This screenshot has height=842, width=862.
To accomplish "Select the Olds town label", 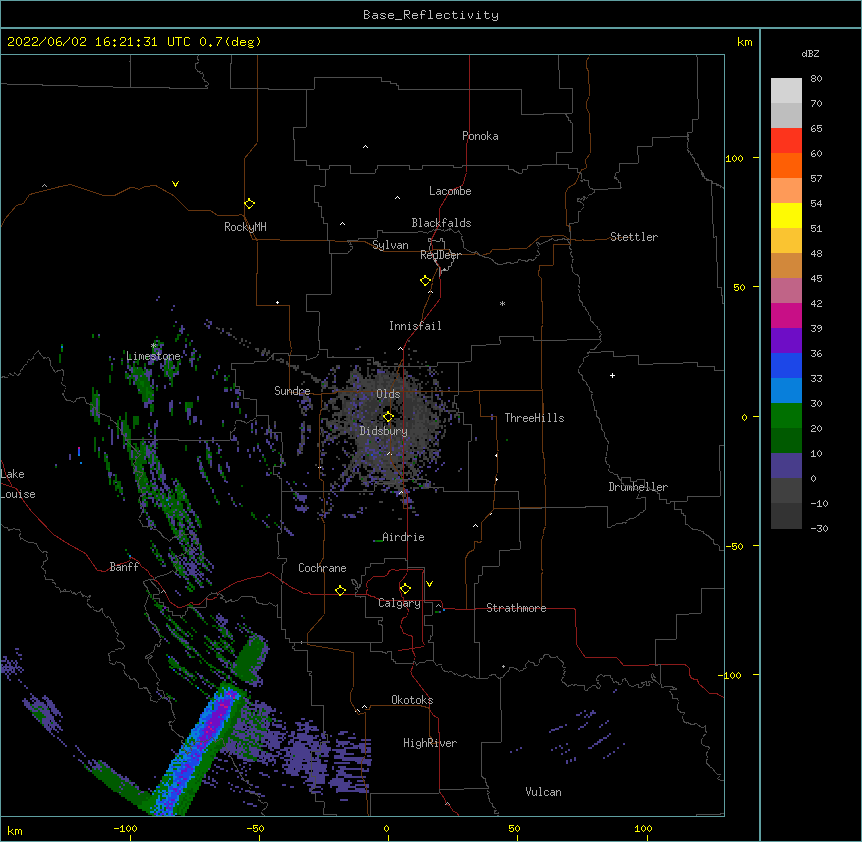I will tap(388, 394).
